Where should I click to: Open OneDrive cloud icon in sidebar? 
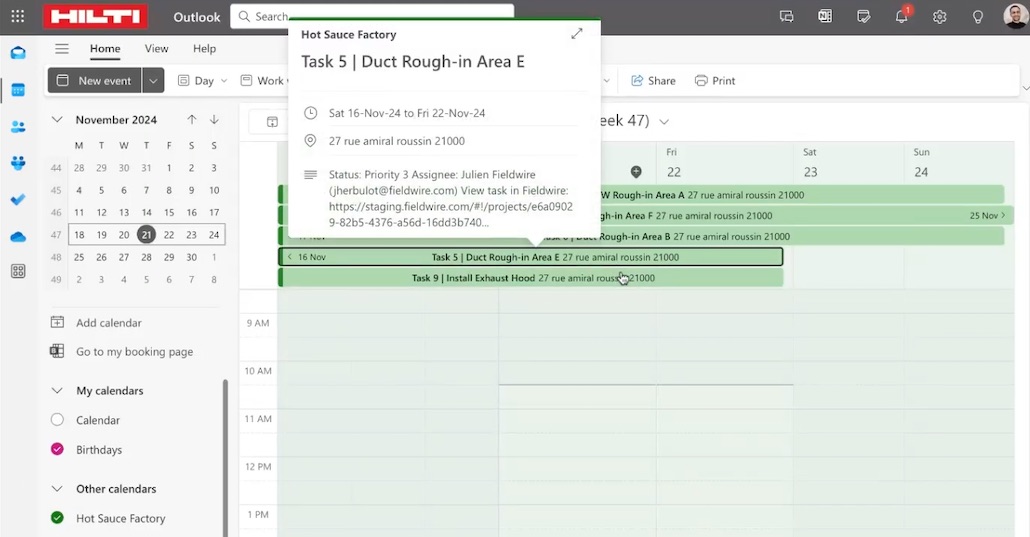pos(18,236)
